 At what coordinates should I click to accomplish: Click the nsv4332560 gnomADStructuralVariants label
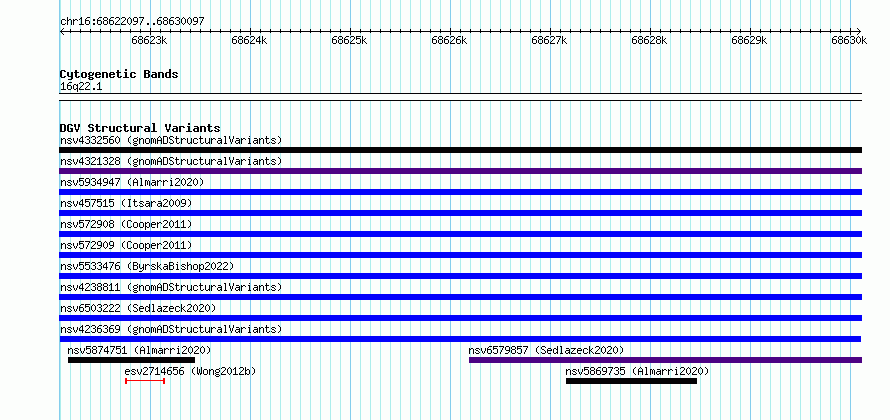tap(171, 140)
